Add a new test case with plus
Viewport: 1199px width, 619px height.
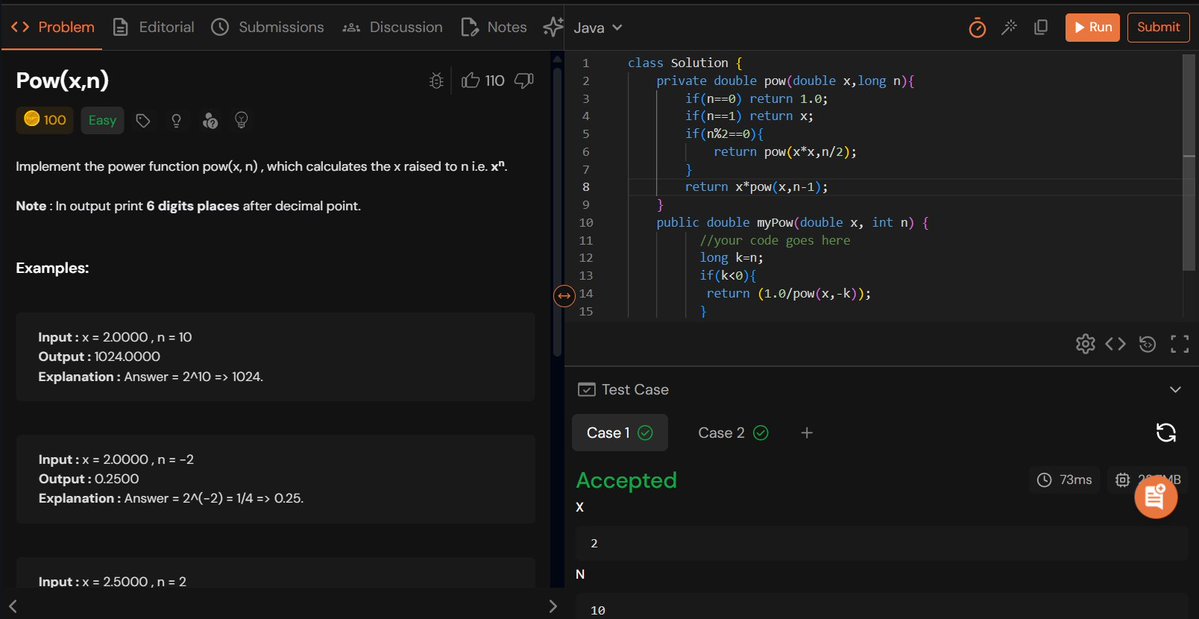pyautogui.click(x=806, y=433)
